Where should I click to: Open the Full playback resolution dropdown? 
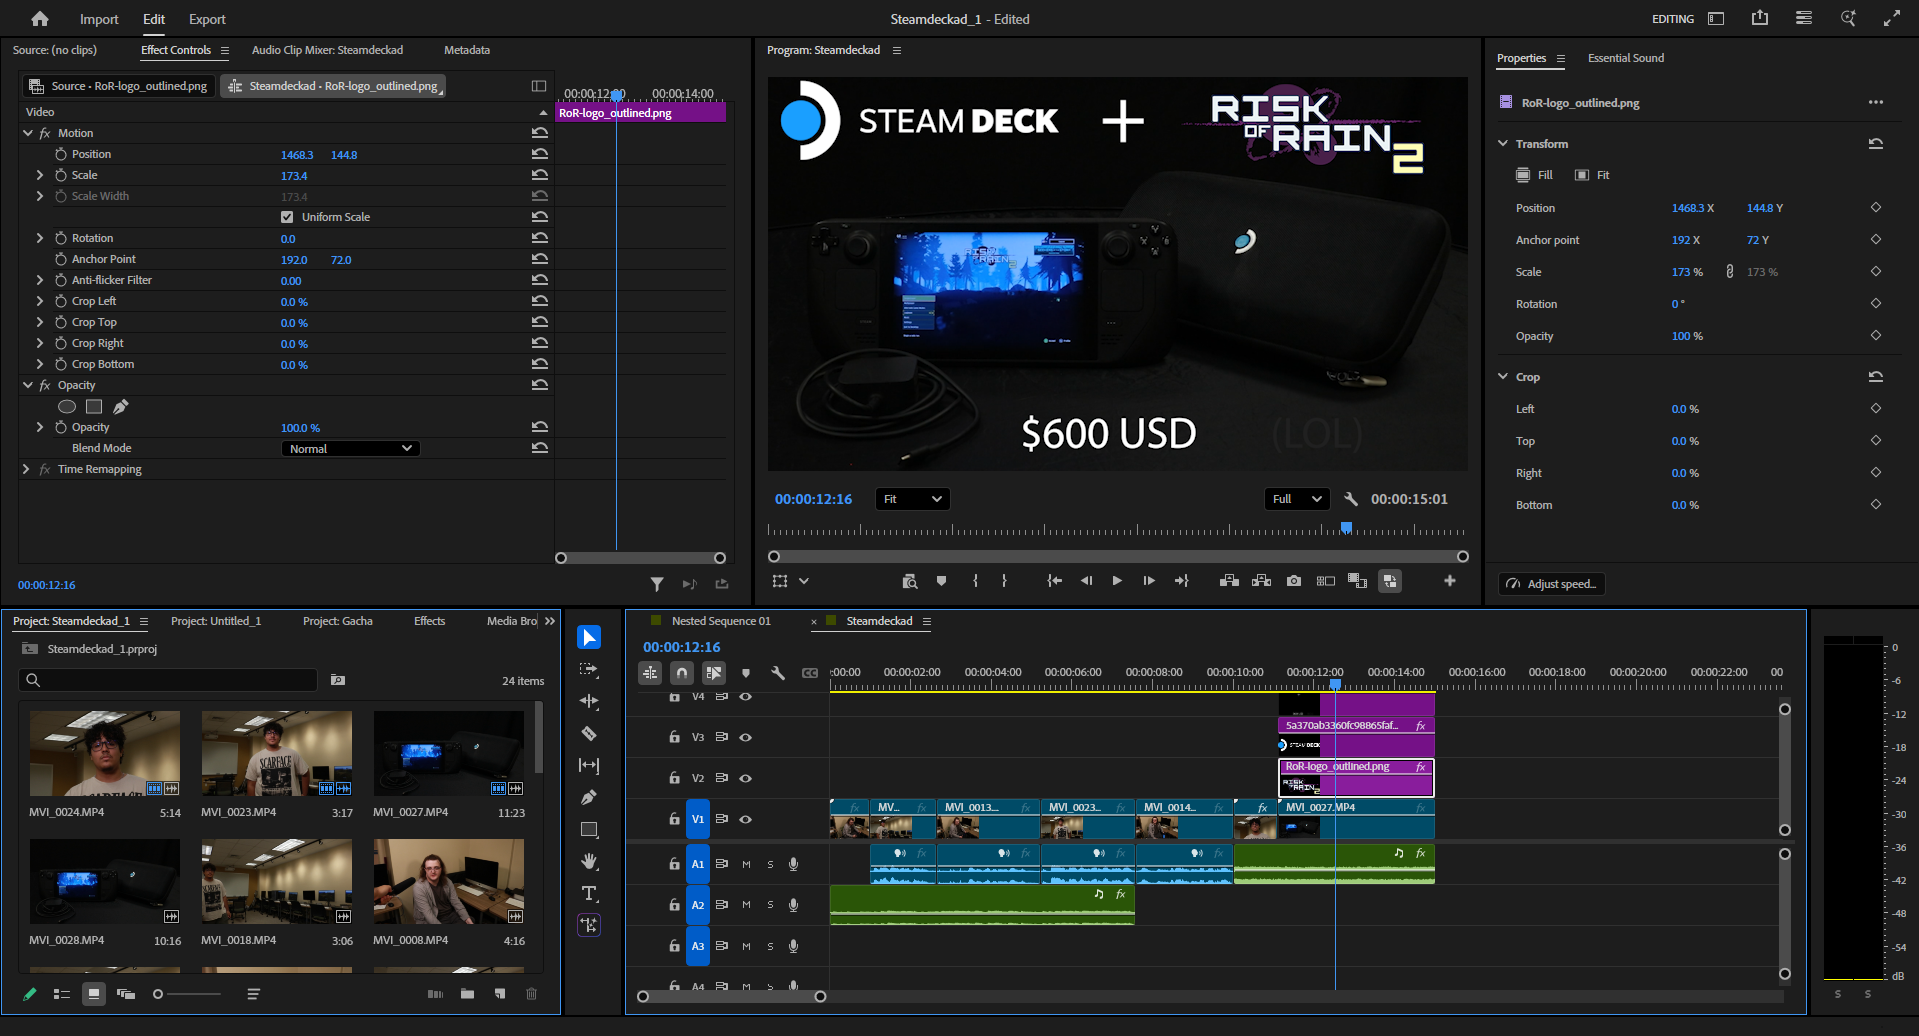pyautogui.click(x=1297, y=499)
